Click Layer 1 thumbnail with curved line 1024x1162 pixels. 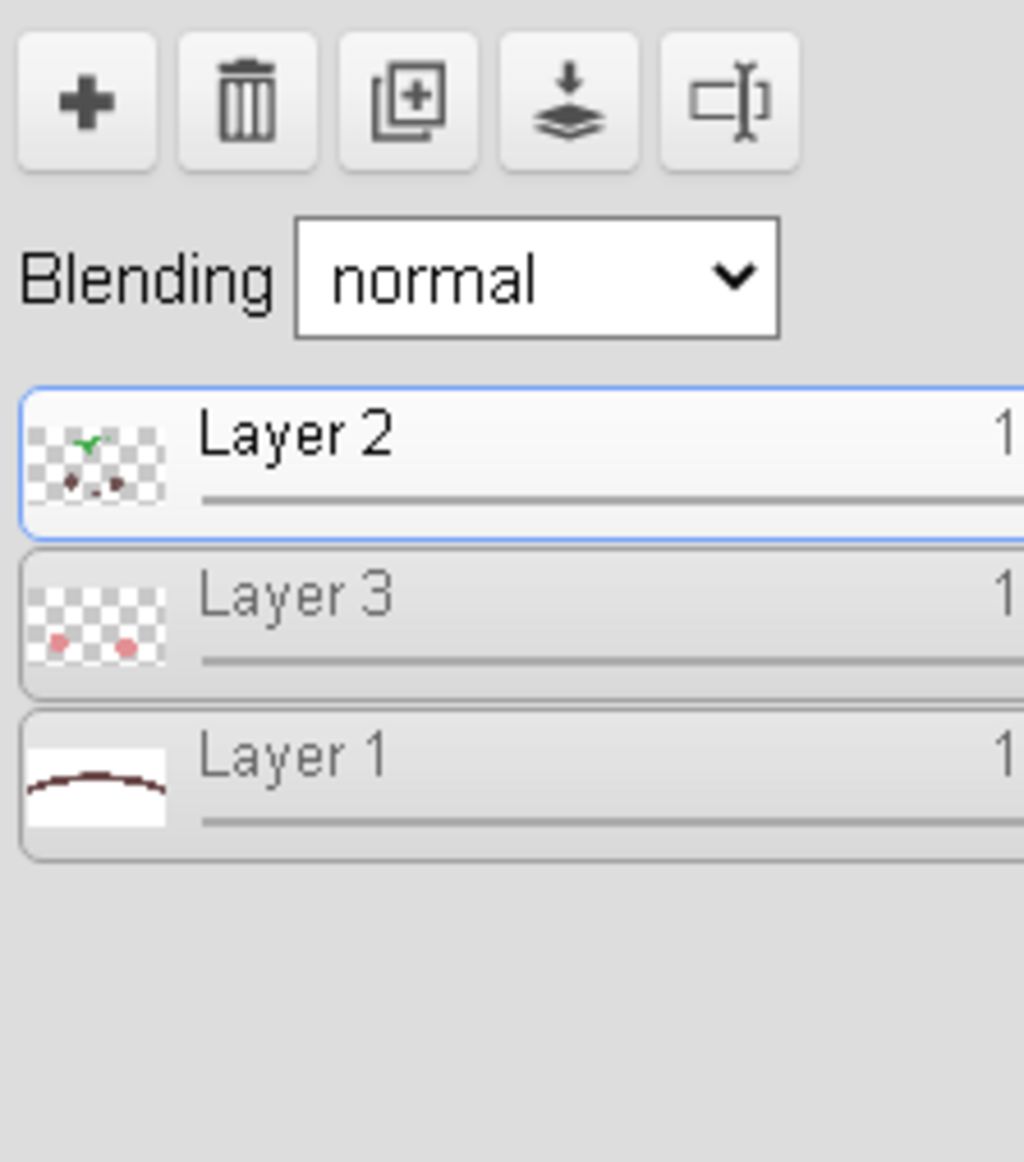pos(96,786)
